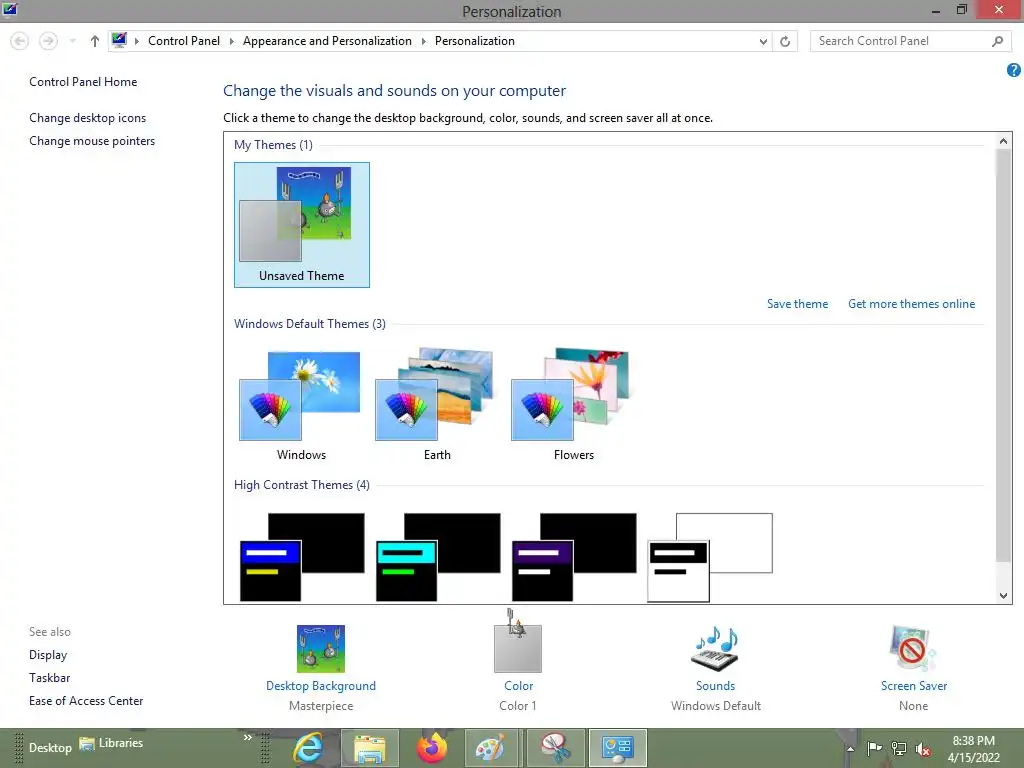Apply the Windows default theme
Viewport: 1024px width, 768px height.
click(x=301, y=406)
